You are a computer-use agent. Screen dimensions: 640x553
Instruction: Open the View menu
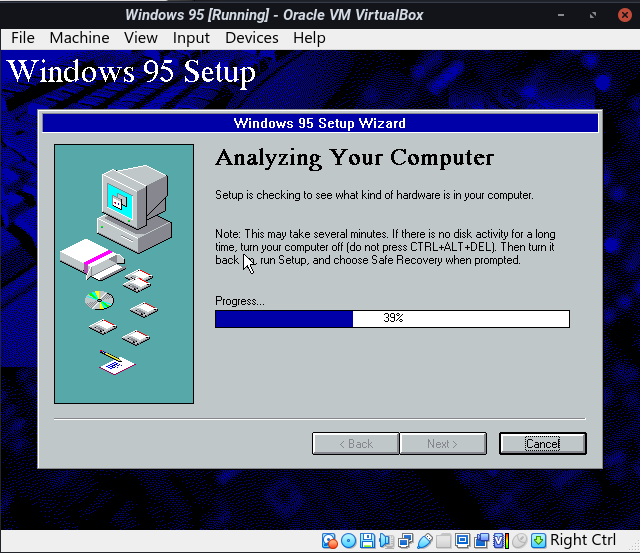[141, 38]
